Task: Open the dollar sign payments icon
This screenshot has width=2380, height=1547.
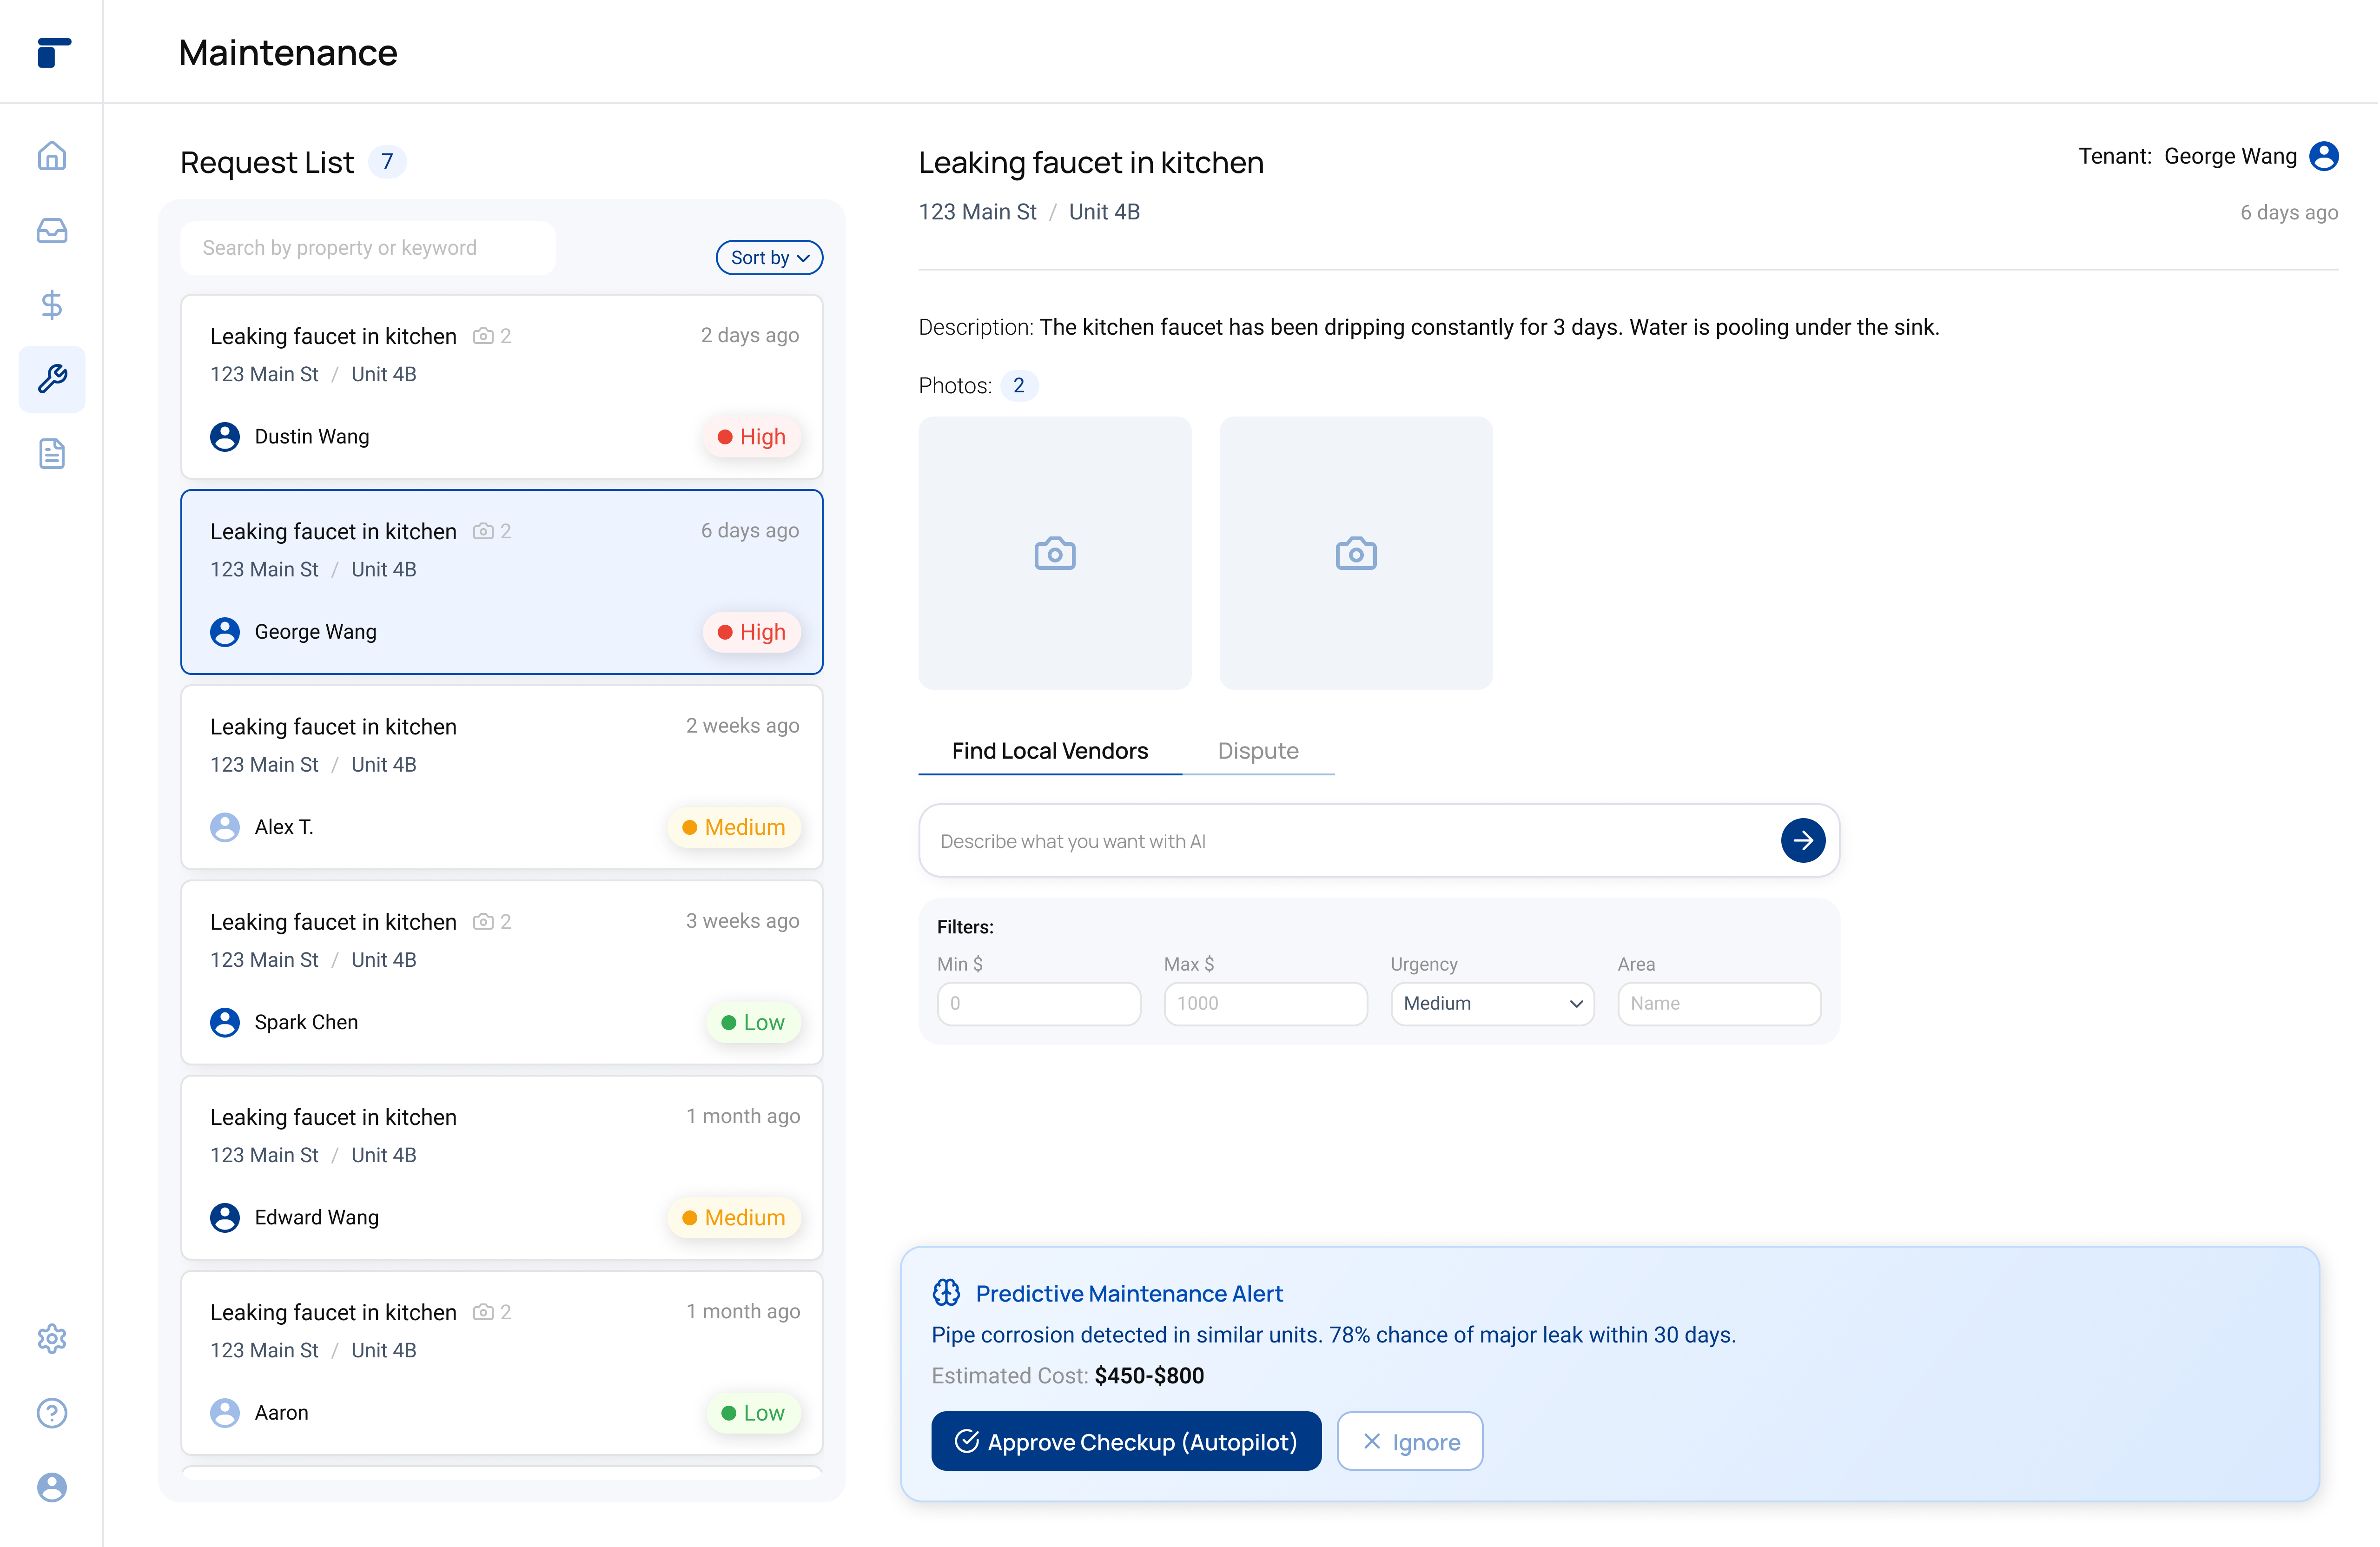Action: click(x=52, y=305)
